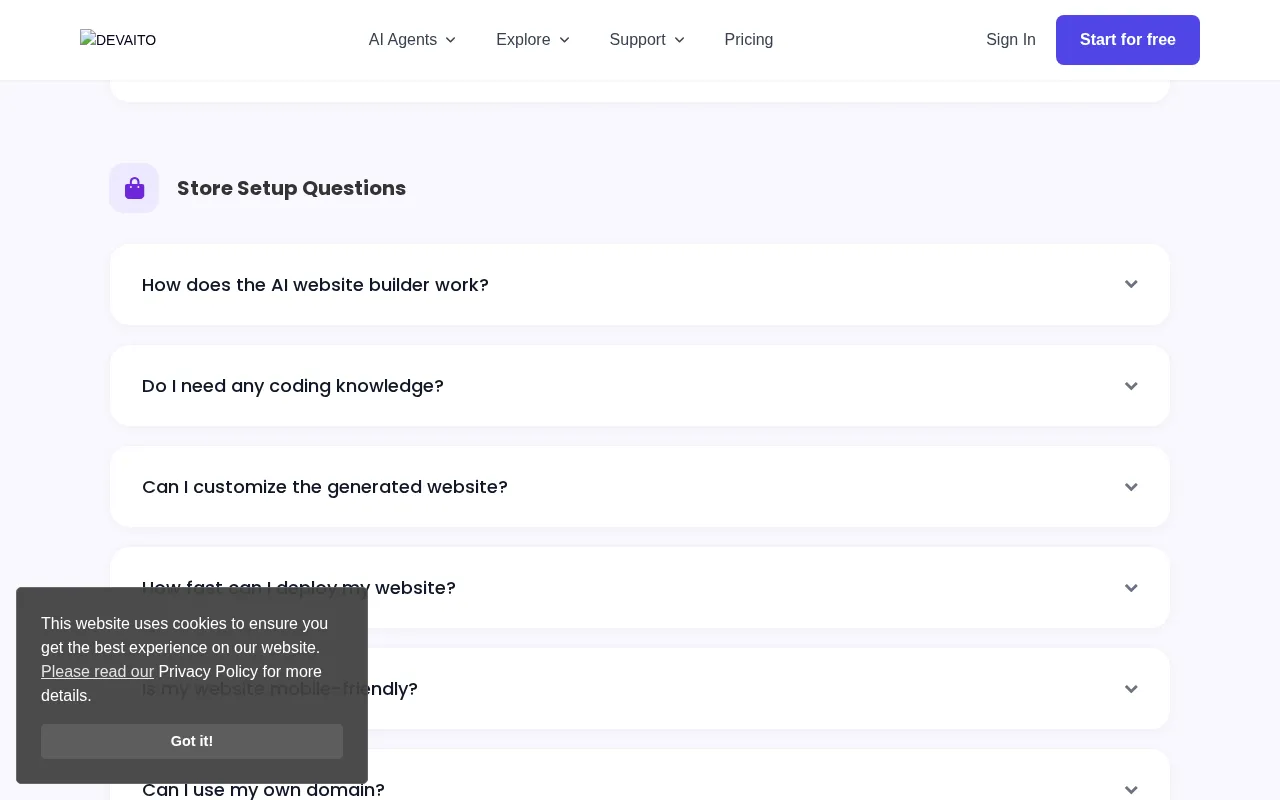The image size is (1280, 800).
Task: Expand 'Do I need any coding knowledge?' chevron
Action: pos(1131,386)
